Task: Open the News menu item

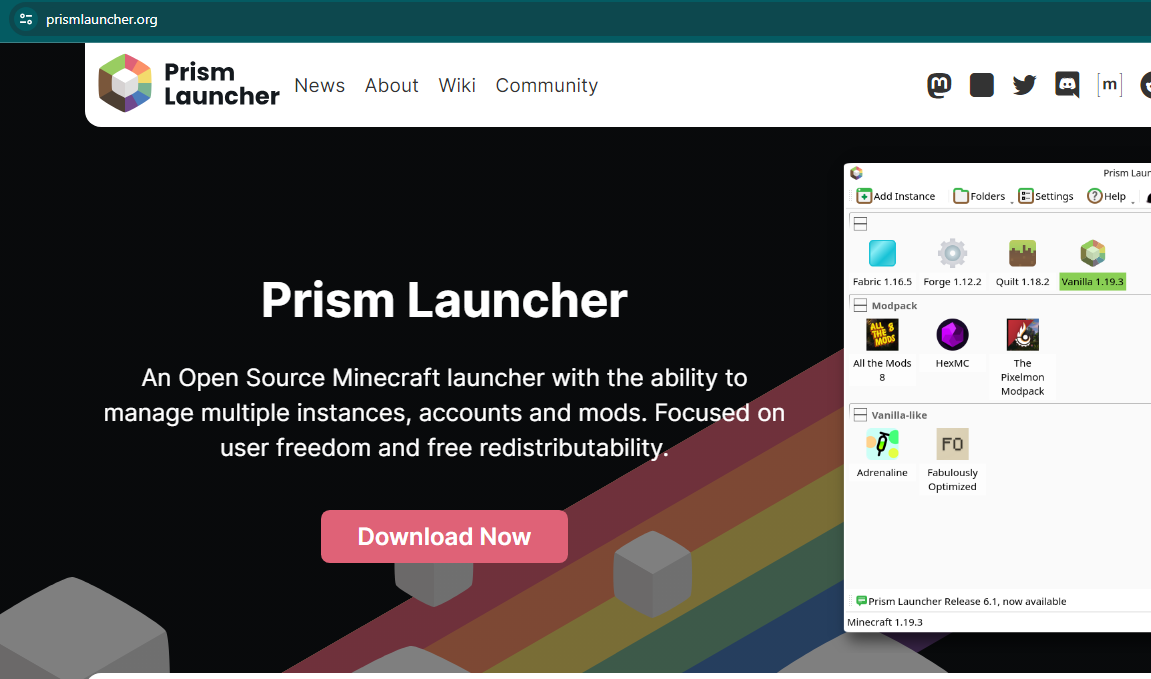Action: pyautogui.click(x=319, y=85)
